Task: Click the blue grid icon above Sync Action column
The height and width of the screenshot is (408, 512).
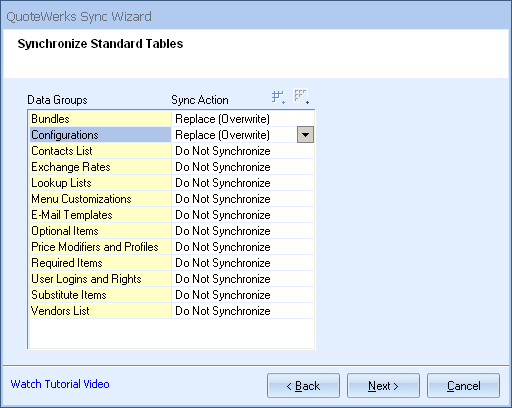Action: tap(278, 97)
